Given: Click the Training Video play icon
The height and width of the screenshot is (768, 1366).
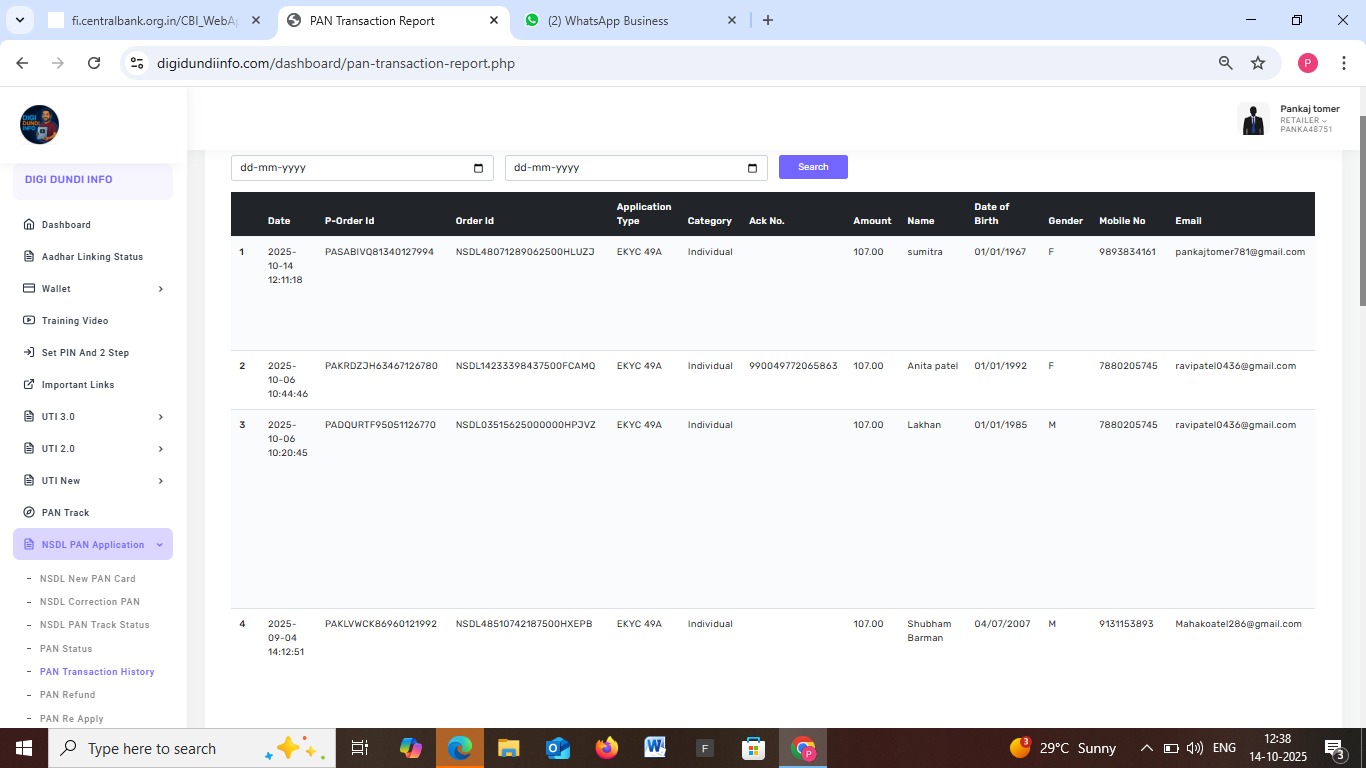Looking at the screenshot, I should [29, 321].
